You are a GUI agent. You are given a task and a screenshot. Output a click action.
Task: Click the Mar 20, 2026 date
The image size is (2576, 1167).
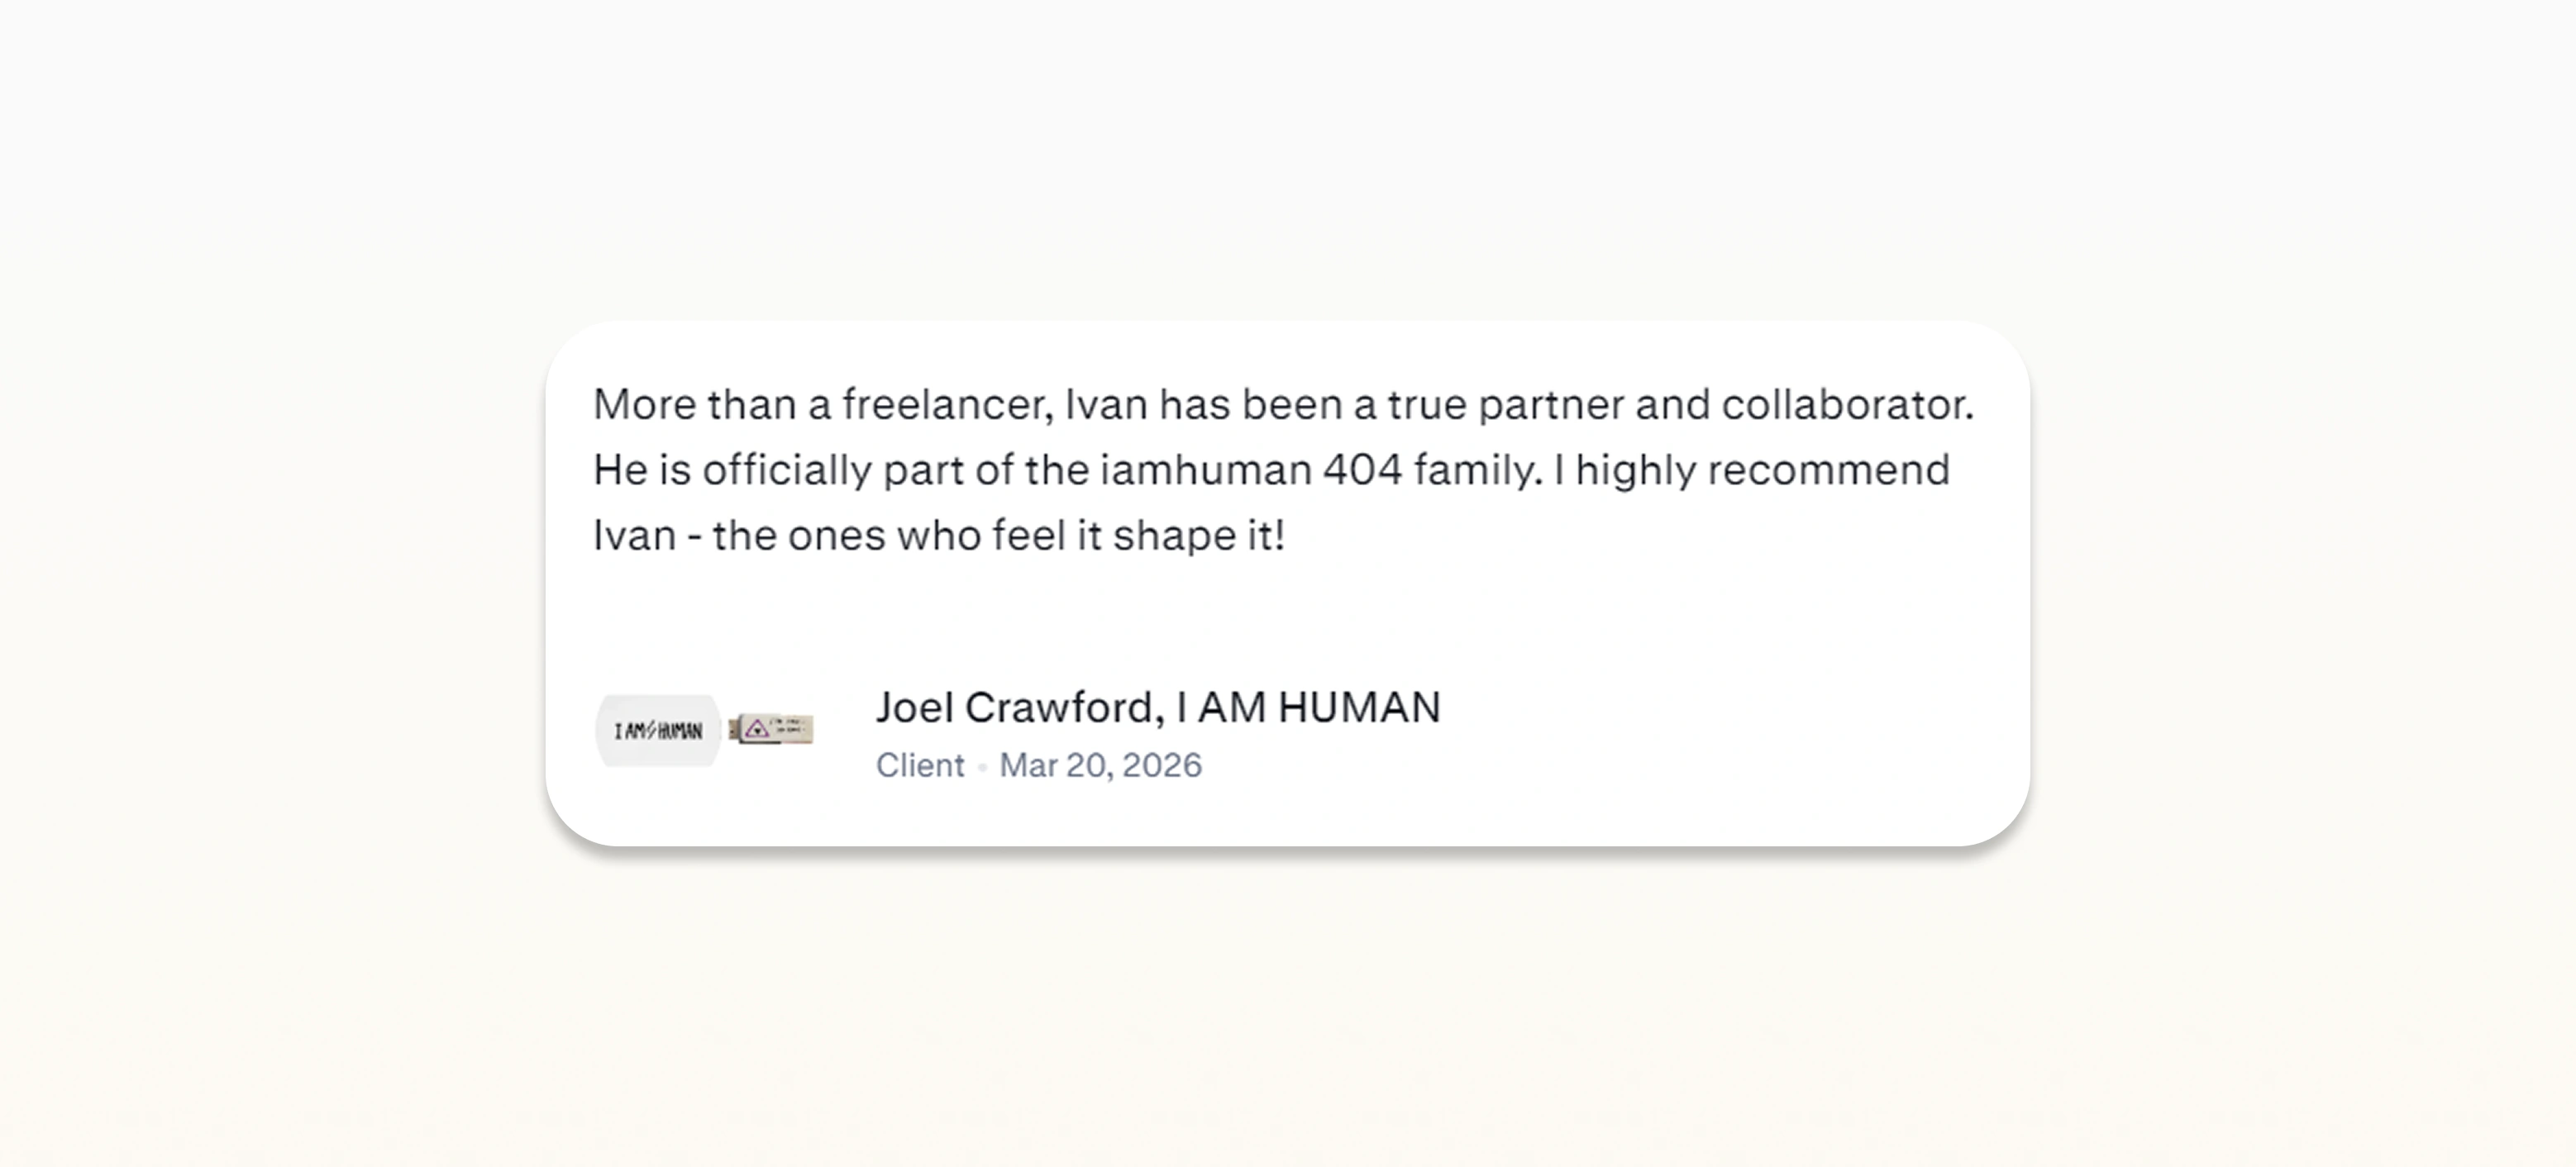[x=1100, y=765]
